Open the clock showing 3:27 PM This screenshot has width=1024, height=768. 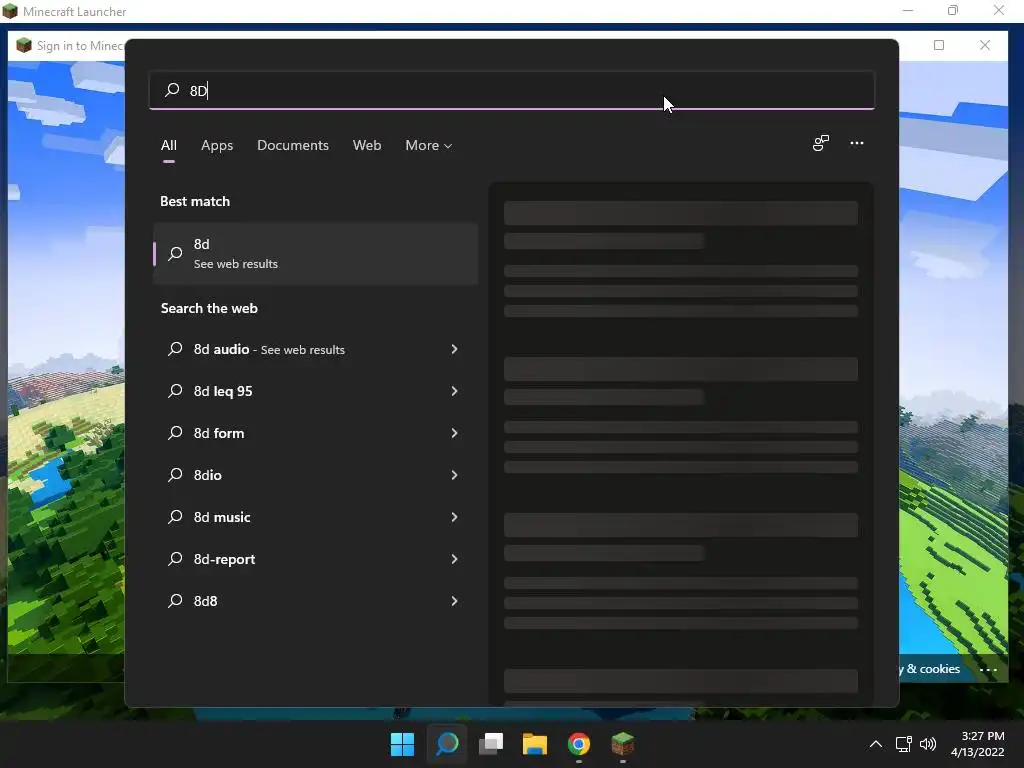[x=978, y=744]
